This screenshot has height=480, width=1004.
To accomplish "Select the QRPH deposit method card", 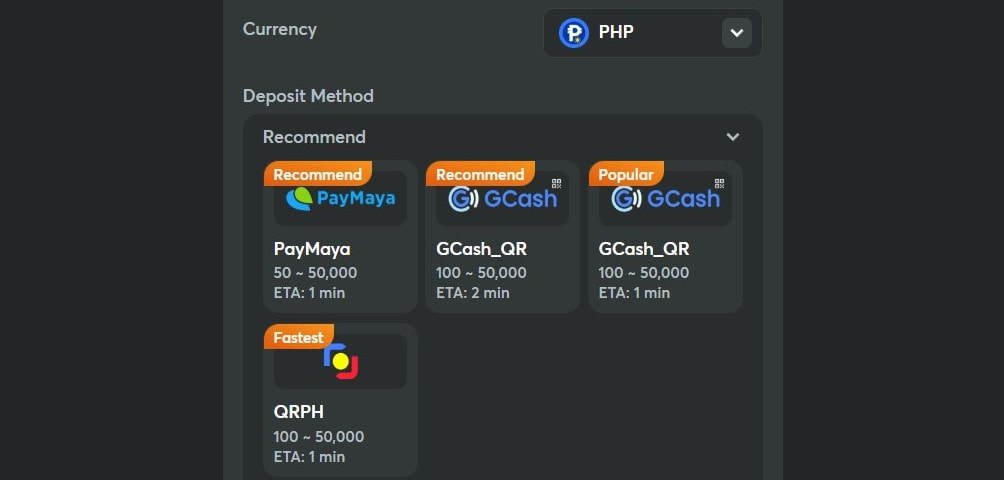I will [x=340, y=399].
